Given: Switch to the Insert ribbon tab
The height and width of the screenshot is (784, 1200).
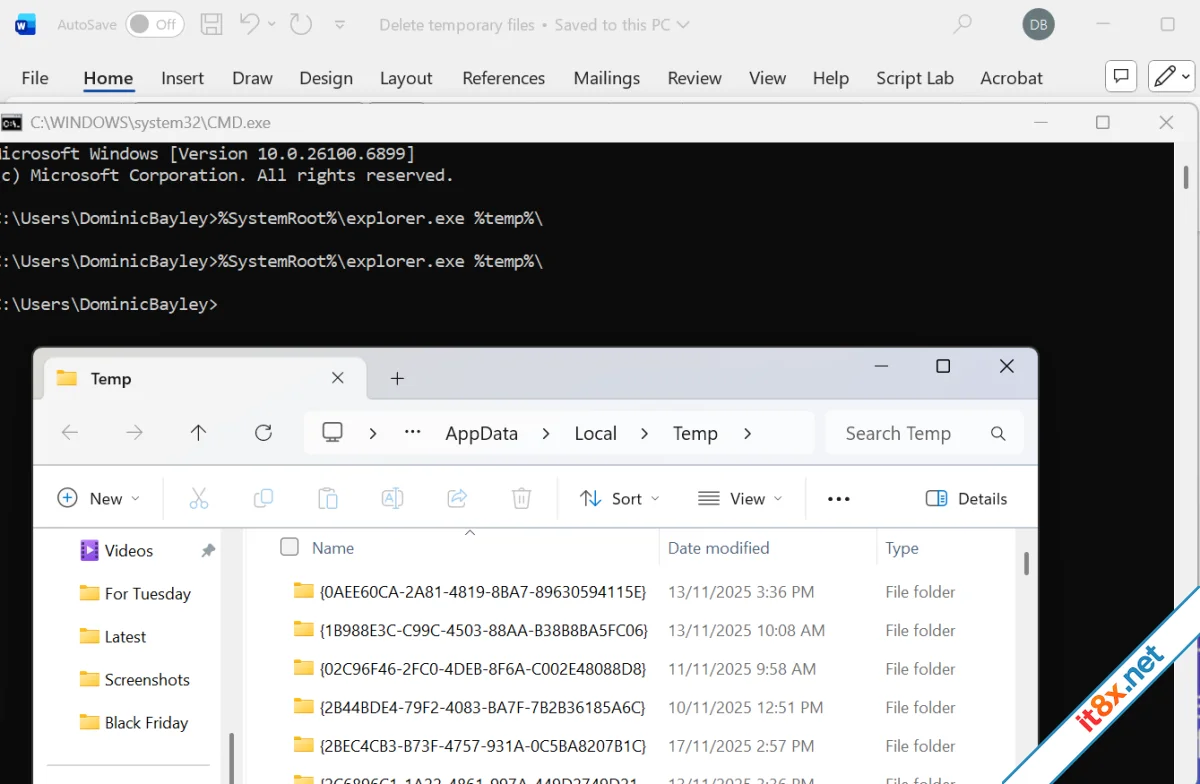Looking at the screenshot, I should (182, 78).
